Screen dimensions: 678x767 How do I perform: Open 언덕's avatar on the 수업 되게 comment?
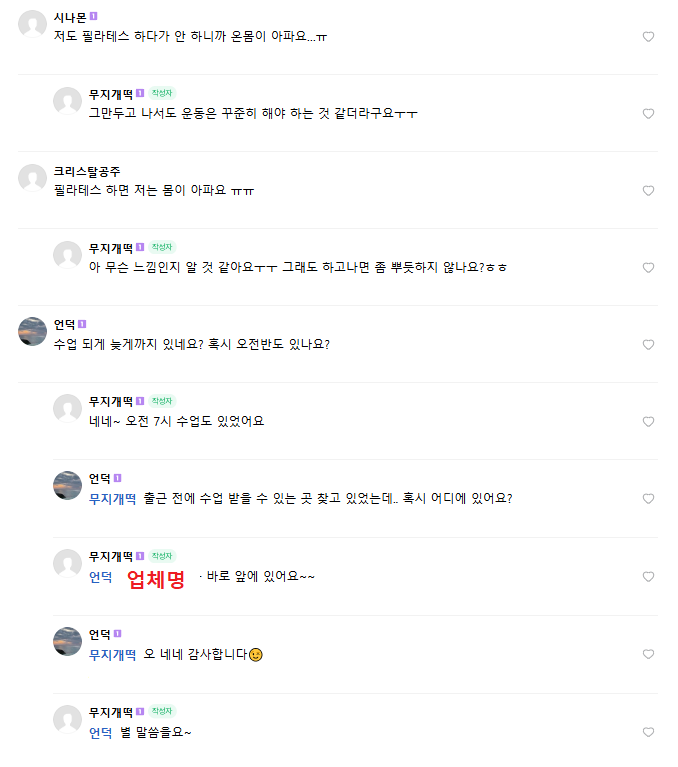click(33, 331)
